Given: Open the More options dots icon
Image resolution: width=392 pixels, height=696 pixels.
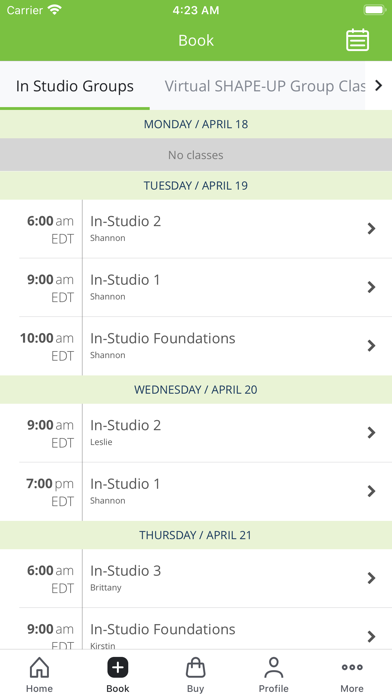Looking at the screenshot, I should (352, 667).
